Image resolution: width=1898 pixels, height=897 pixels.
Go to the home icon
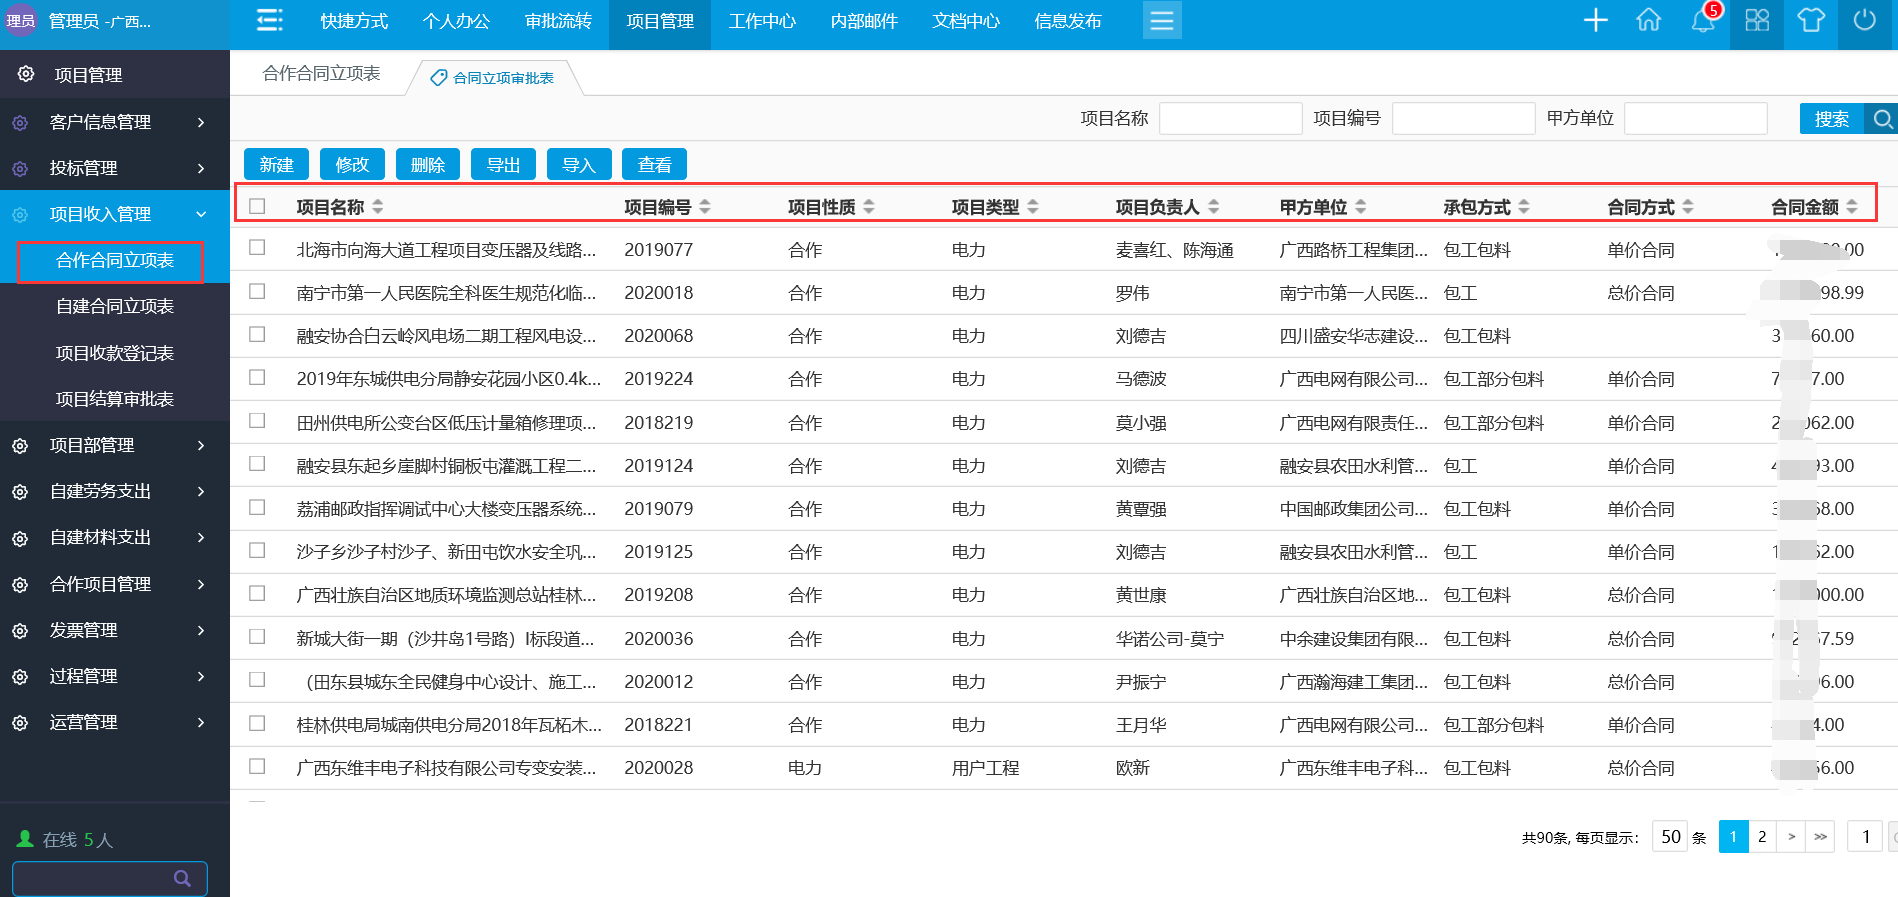tap(1648, 20)
